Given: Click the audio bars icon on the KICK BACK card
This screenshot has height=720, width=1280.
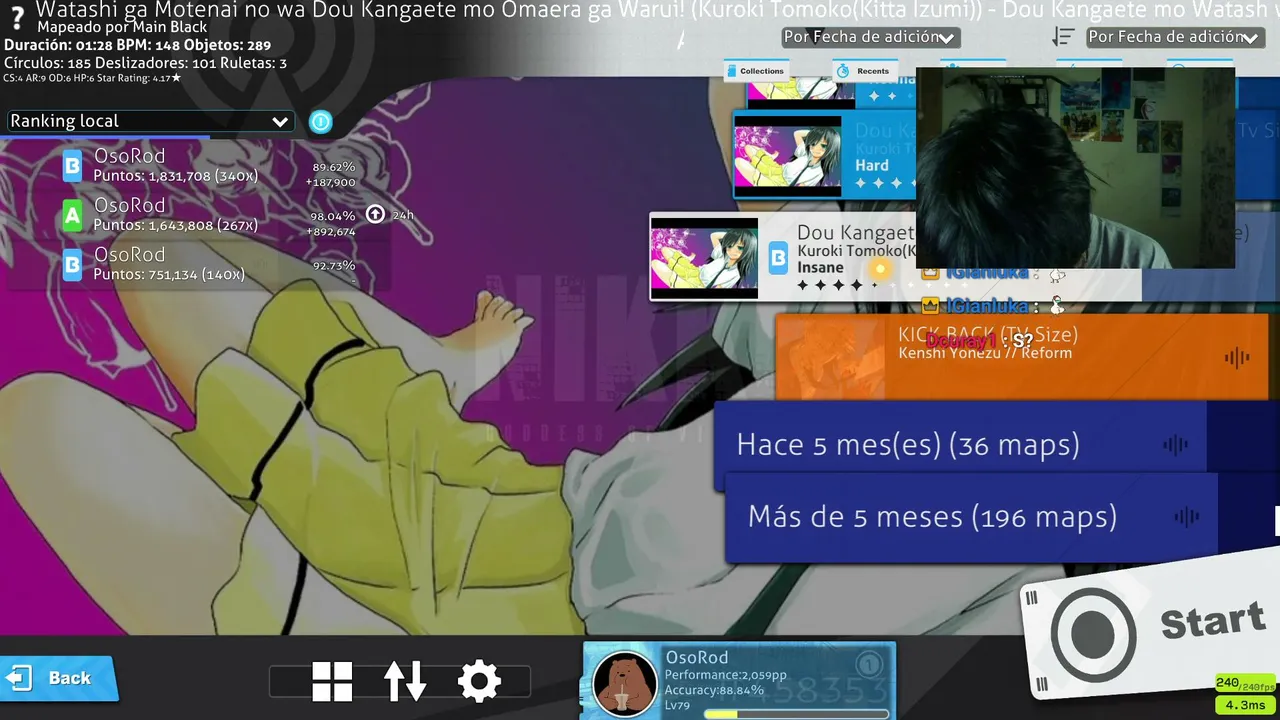Looking at the screenshot, I should coord(1238,358).
